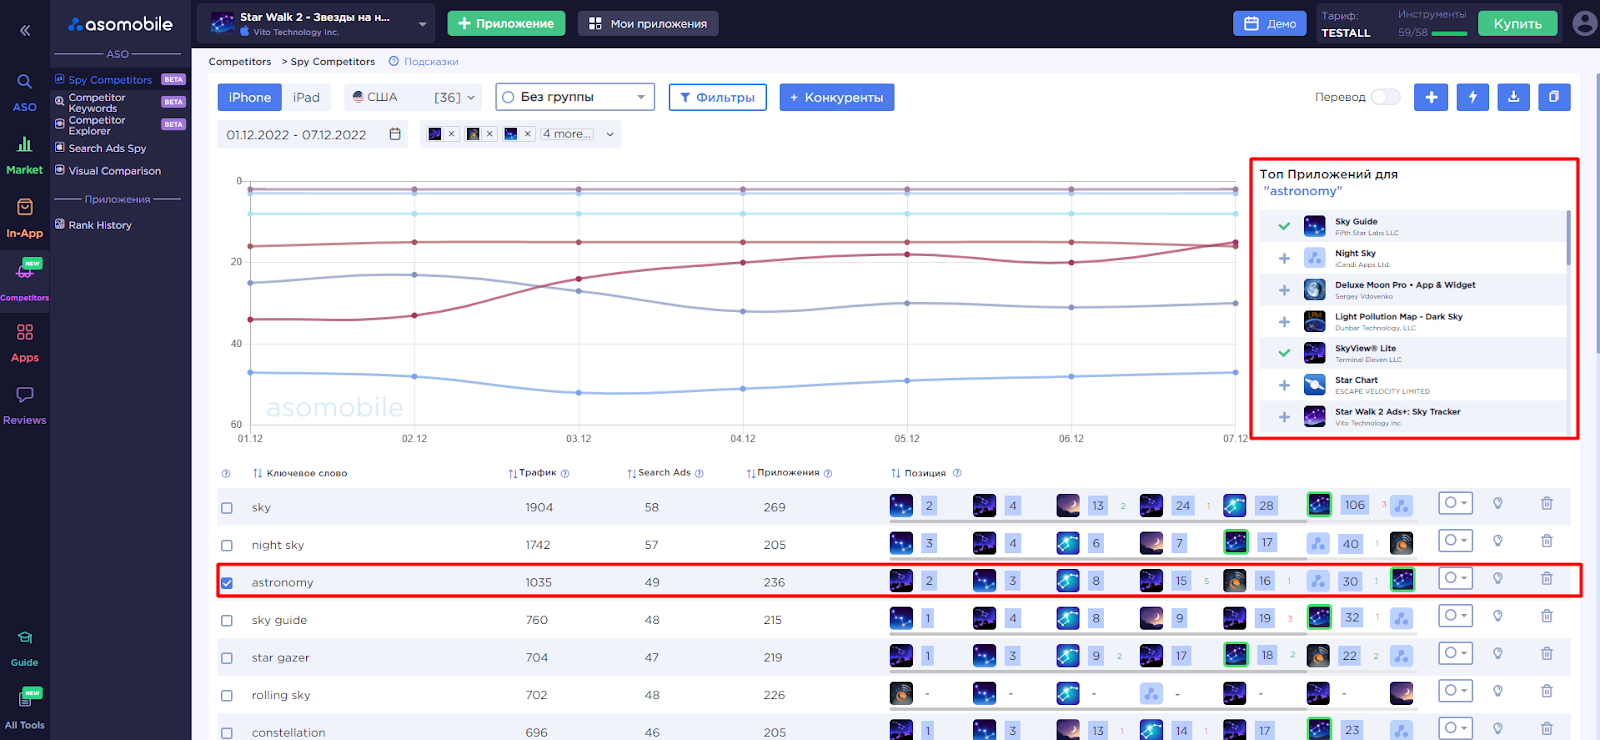This screenshot has width=1600, height=740.
Task: Add Light Pollution Map app to competitors
Action: 1284,322
